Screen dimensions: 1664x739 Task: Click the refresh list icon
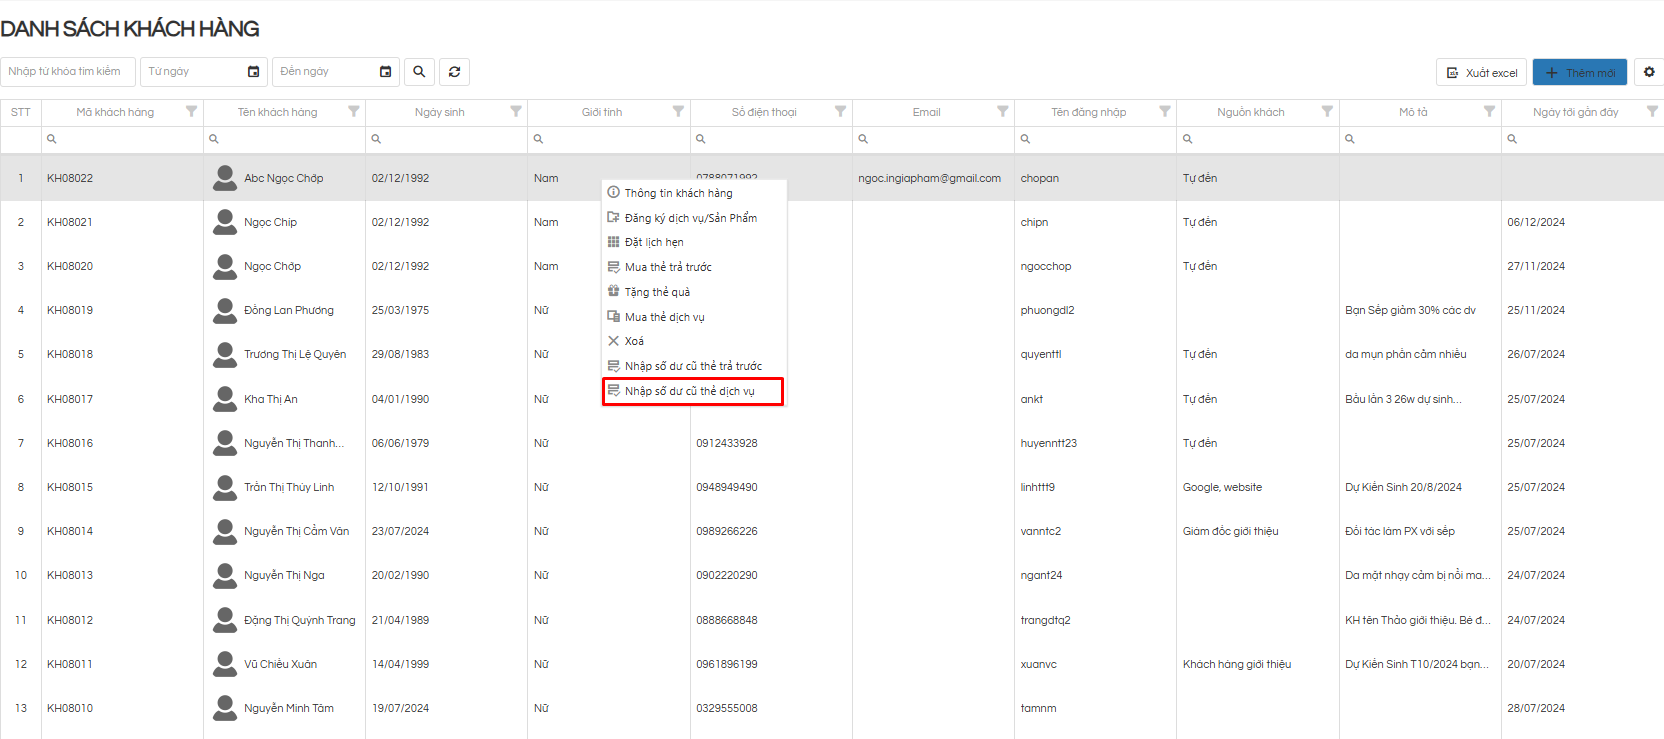pyautogui.click(x=454, y=72)
